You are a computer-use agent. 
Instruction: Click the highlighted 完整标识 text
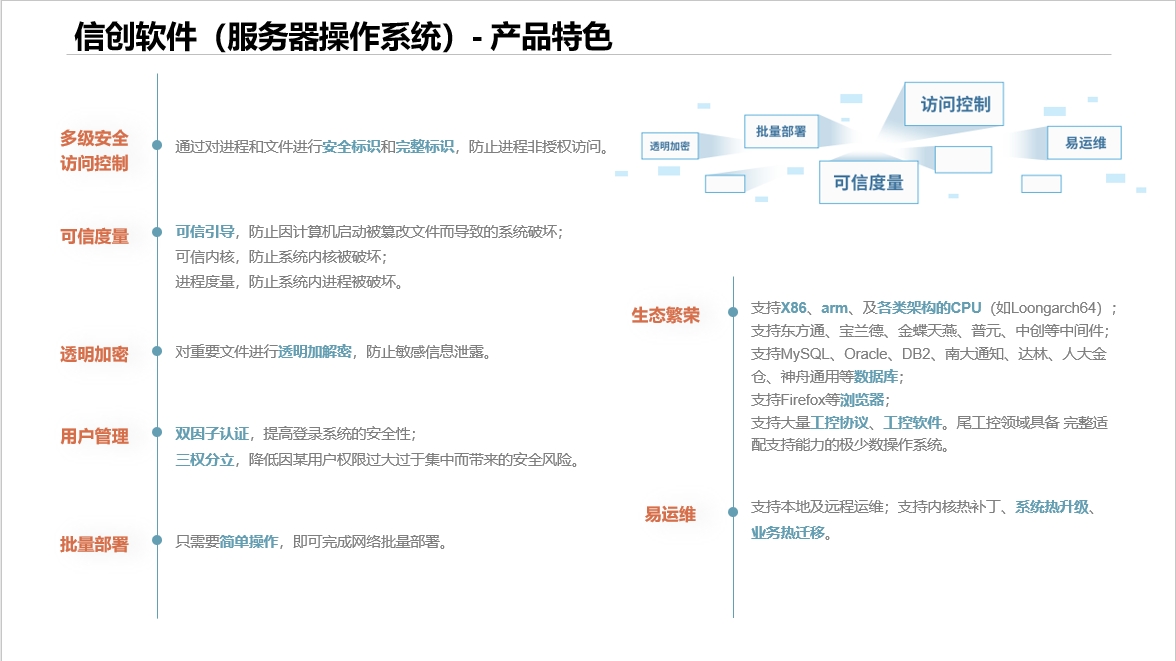tap(424, 146)
